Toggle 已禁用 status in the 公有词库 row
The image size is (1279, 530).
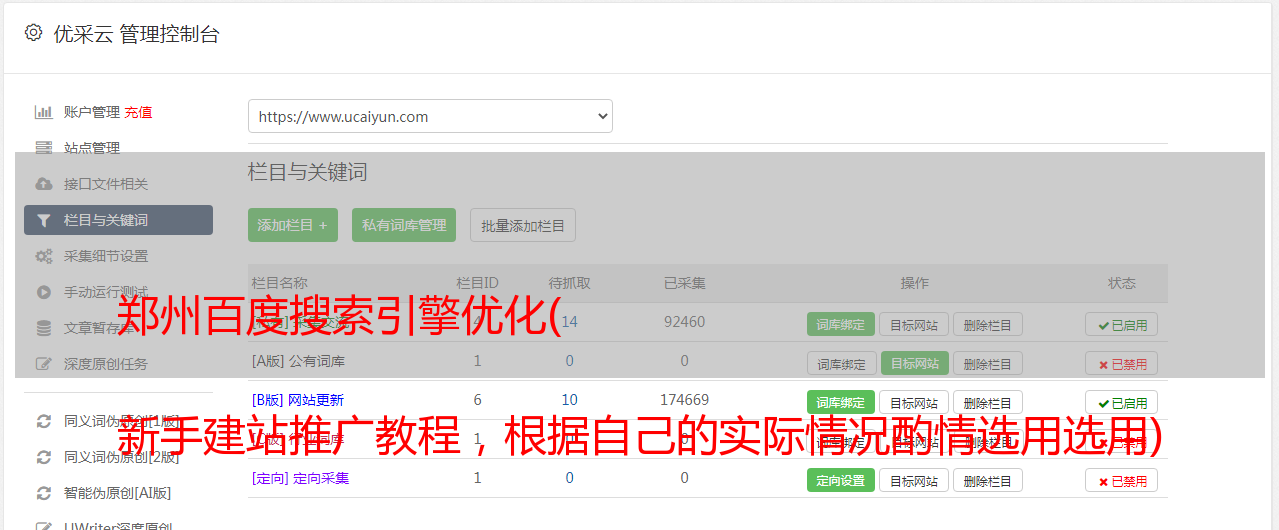pos(1122,363)
